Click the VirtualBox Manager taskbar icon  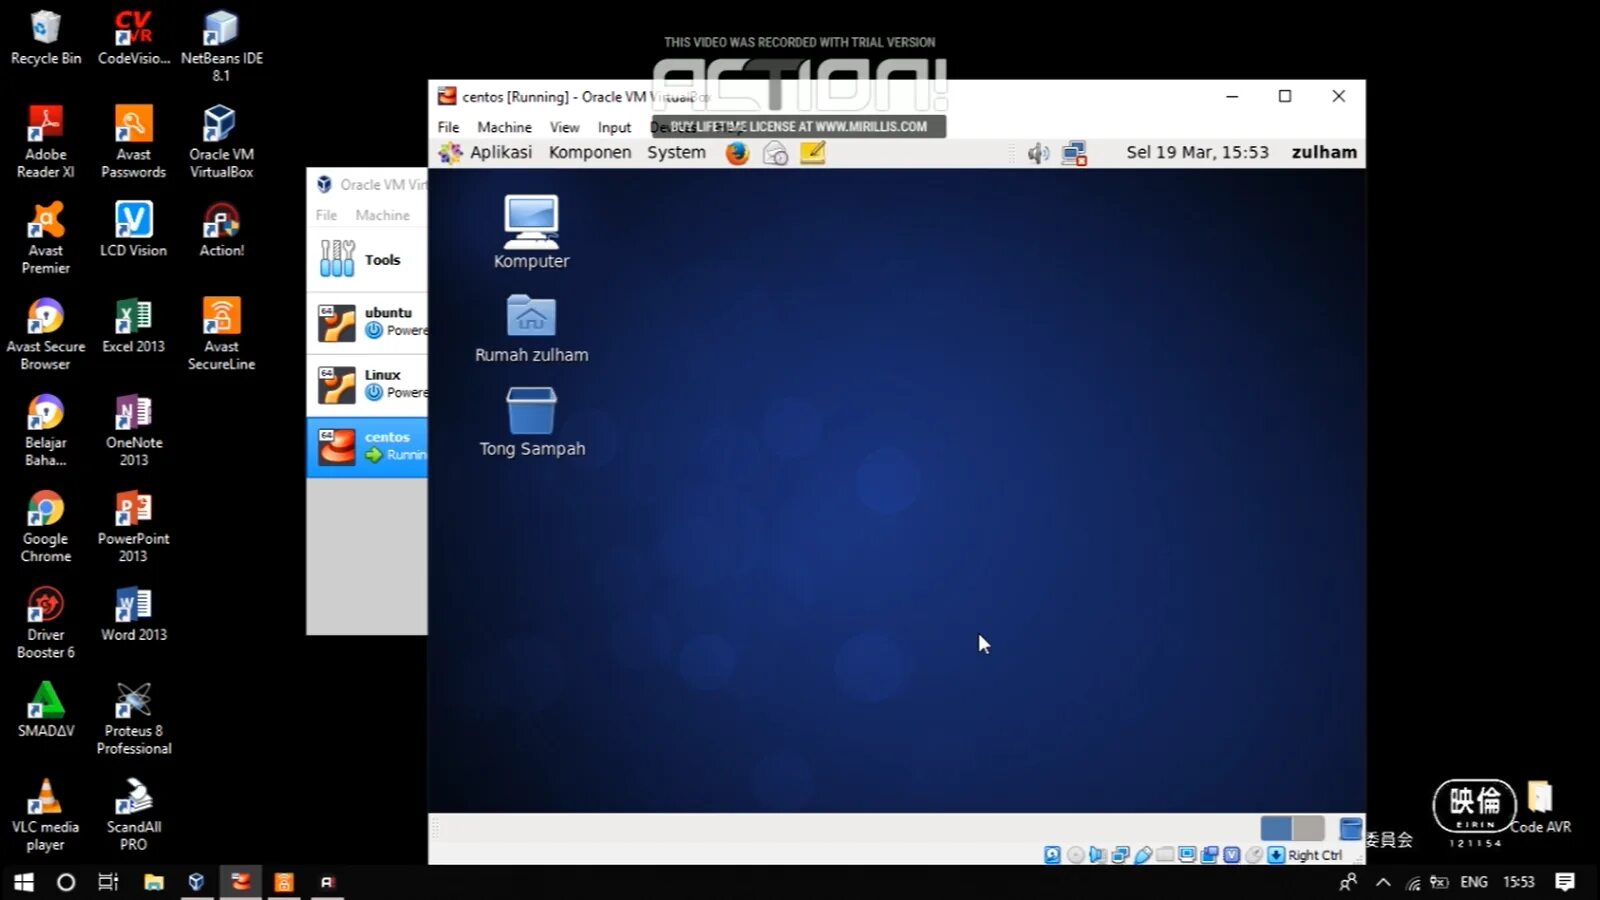tap(196, 882)
